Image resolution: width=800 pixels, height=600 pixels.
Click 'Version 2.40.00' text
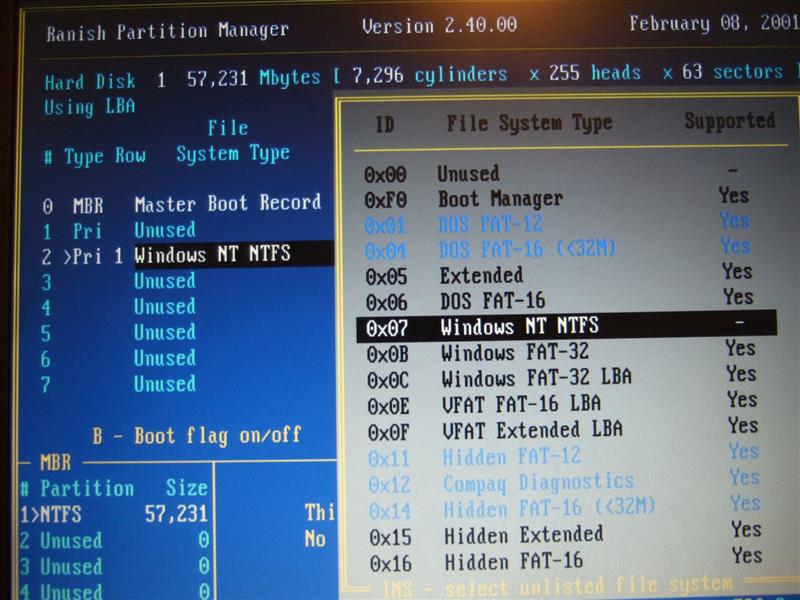[439, 25]
